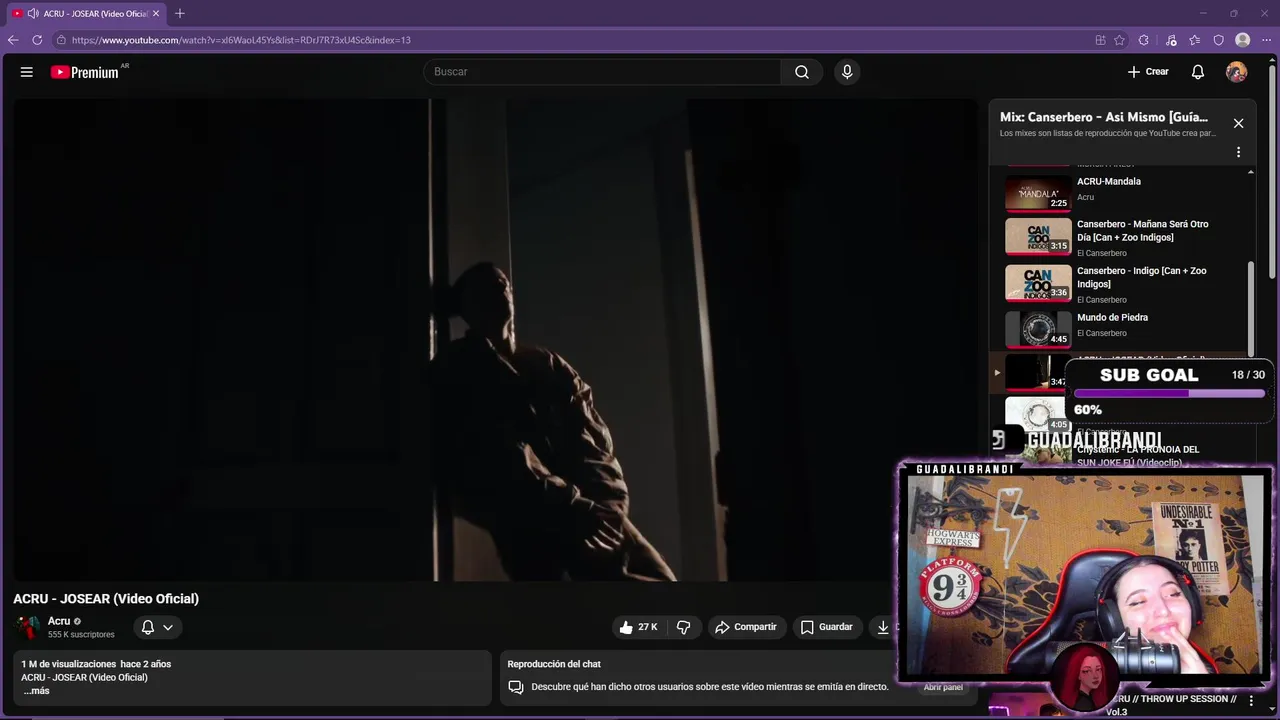Open the Mix: Canserbero playlist title
Viewport: 1280px width, 720px height.
point(1104,117)
